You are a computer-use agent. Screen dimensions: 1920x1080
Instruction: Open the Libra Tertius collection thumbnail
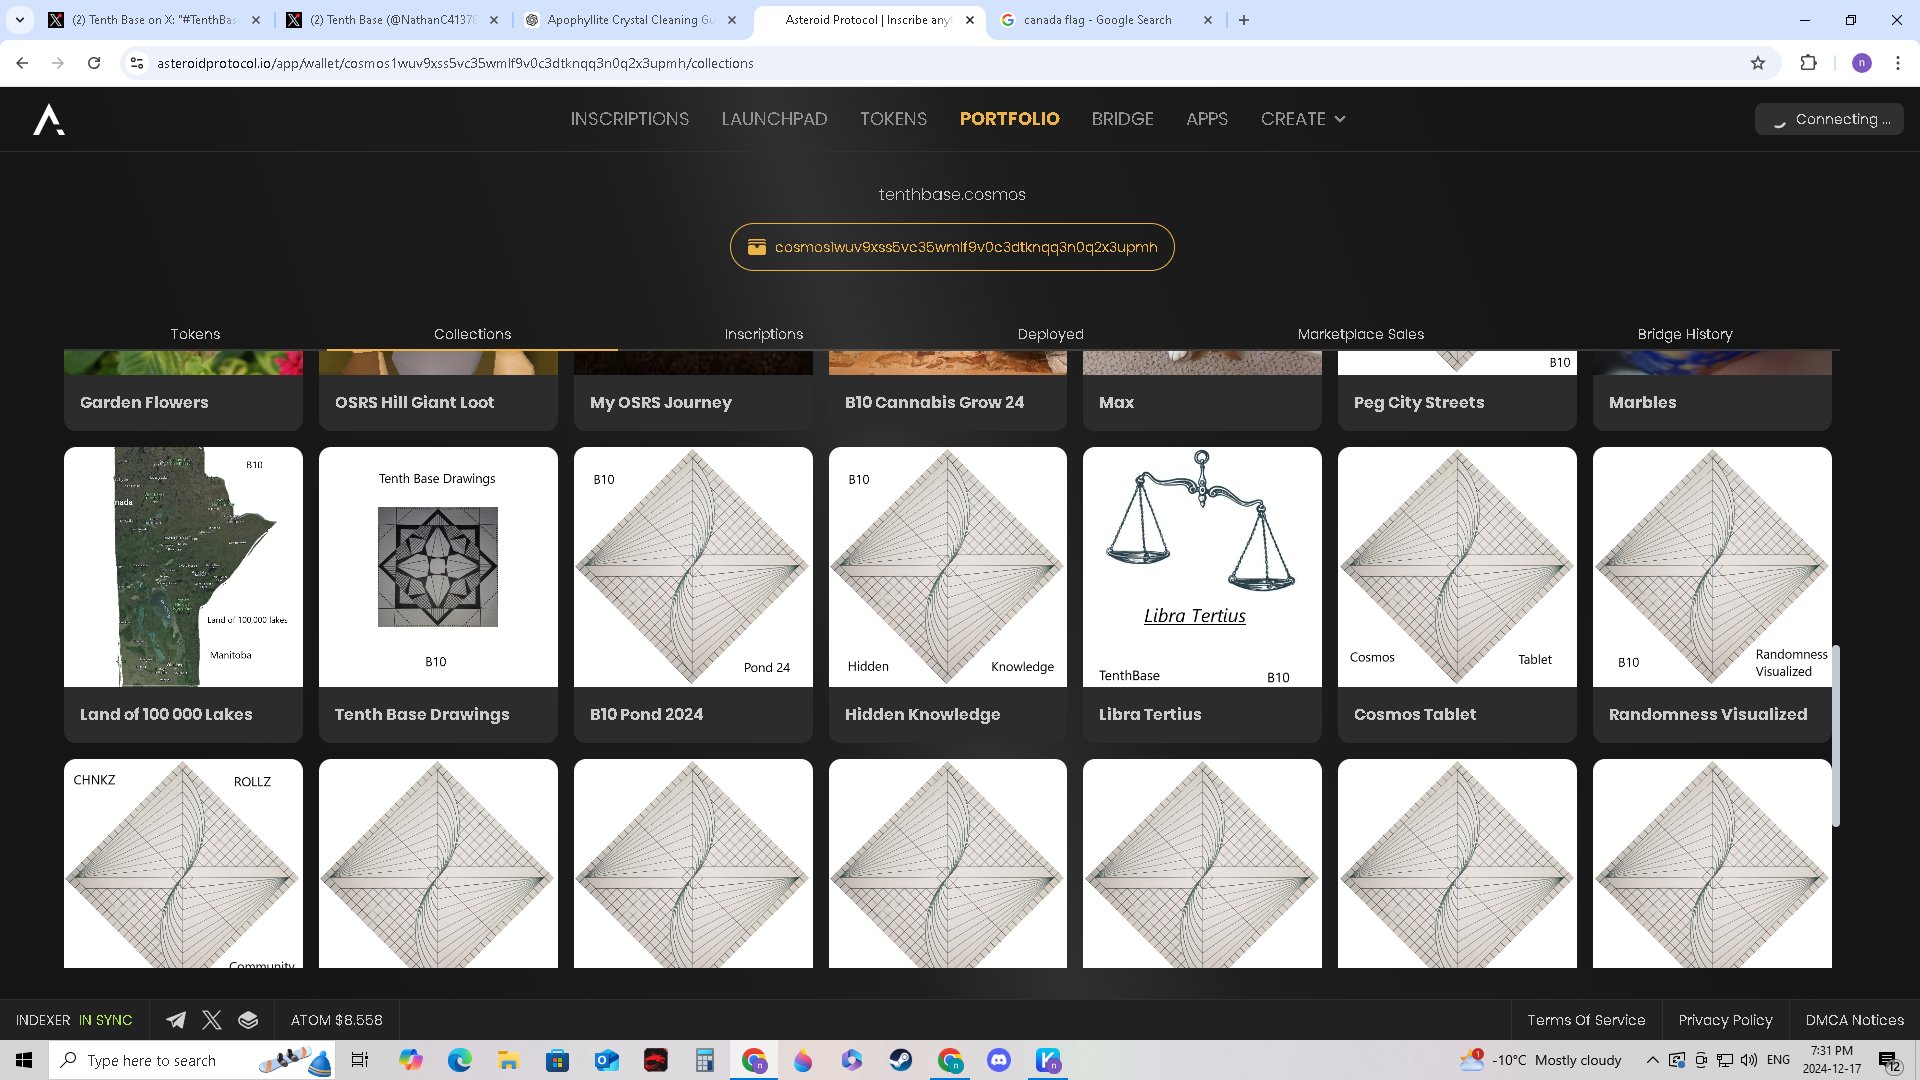click(x=1202, y=567)
